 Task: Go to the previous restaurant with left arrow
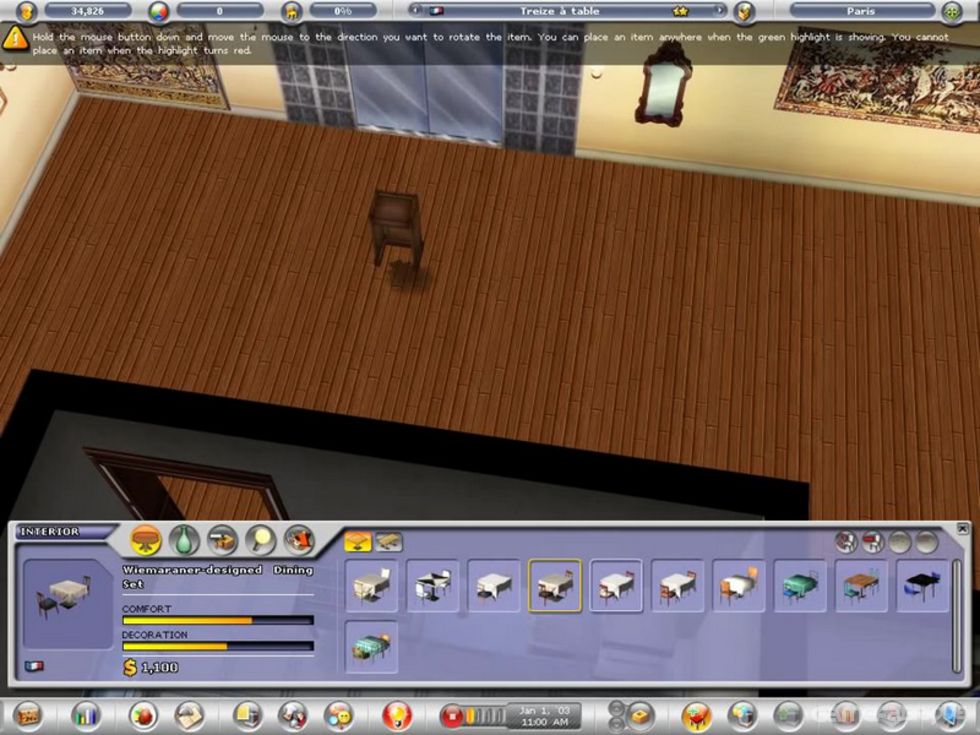pos(415,11)
